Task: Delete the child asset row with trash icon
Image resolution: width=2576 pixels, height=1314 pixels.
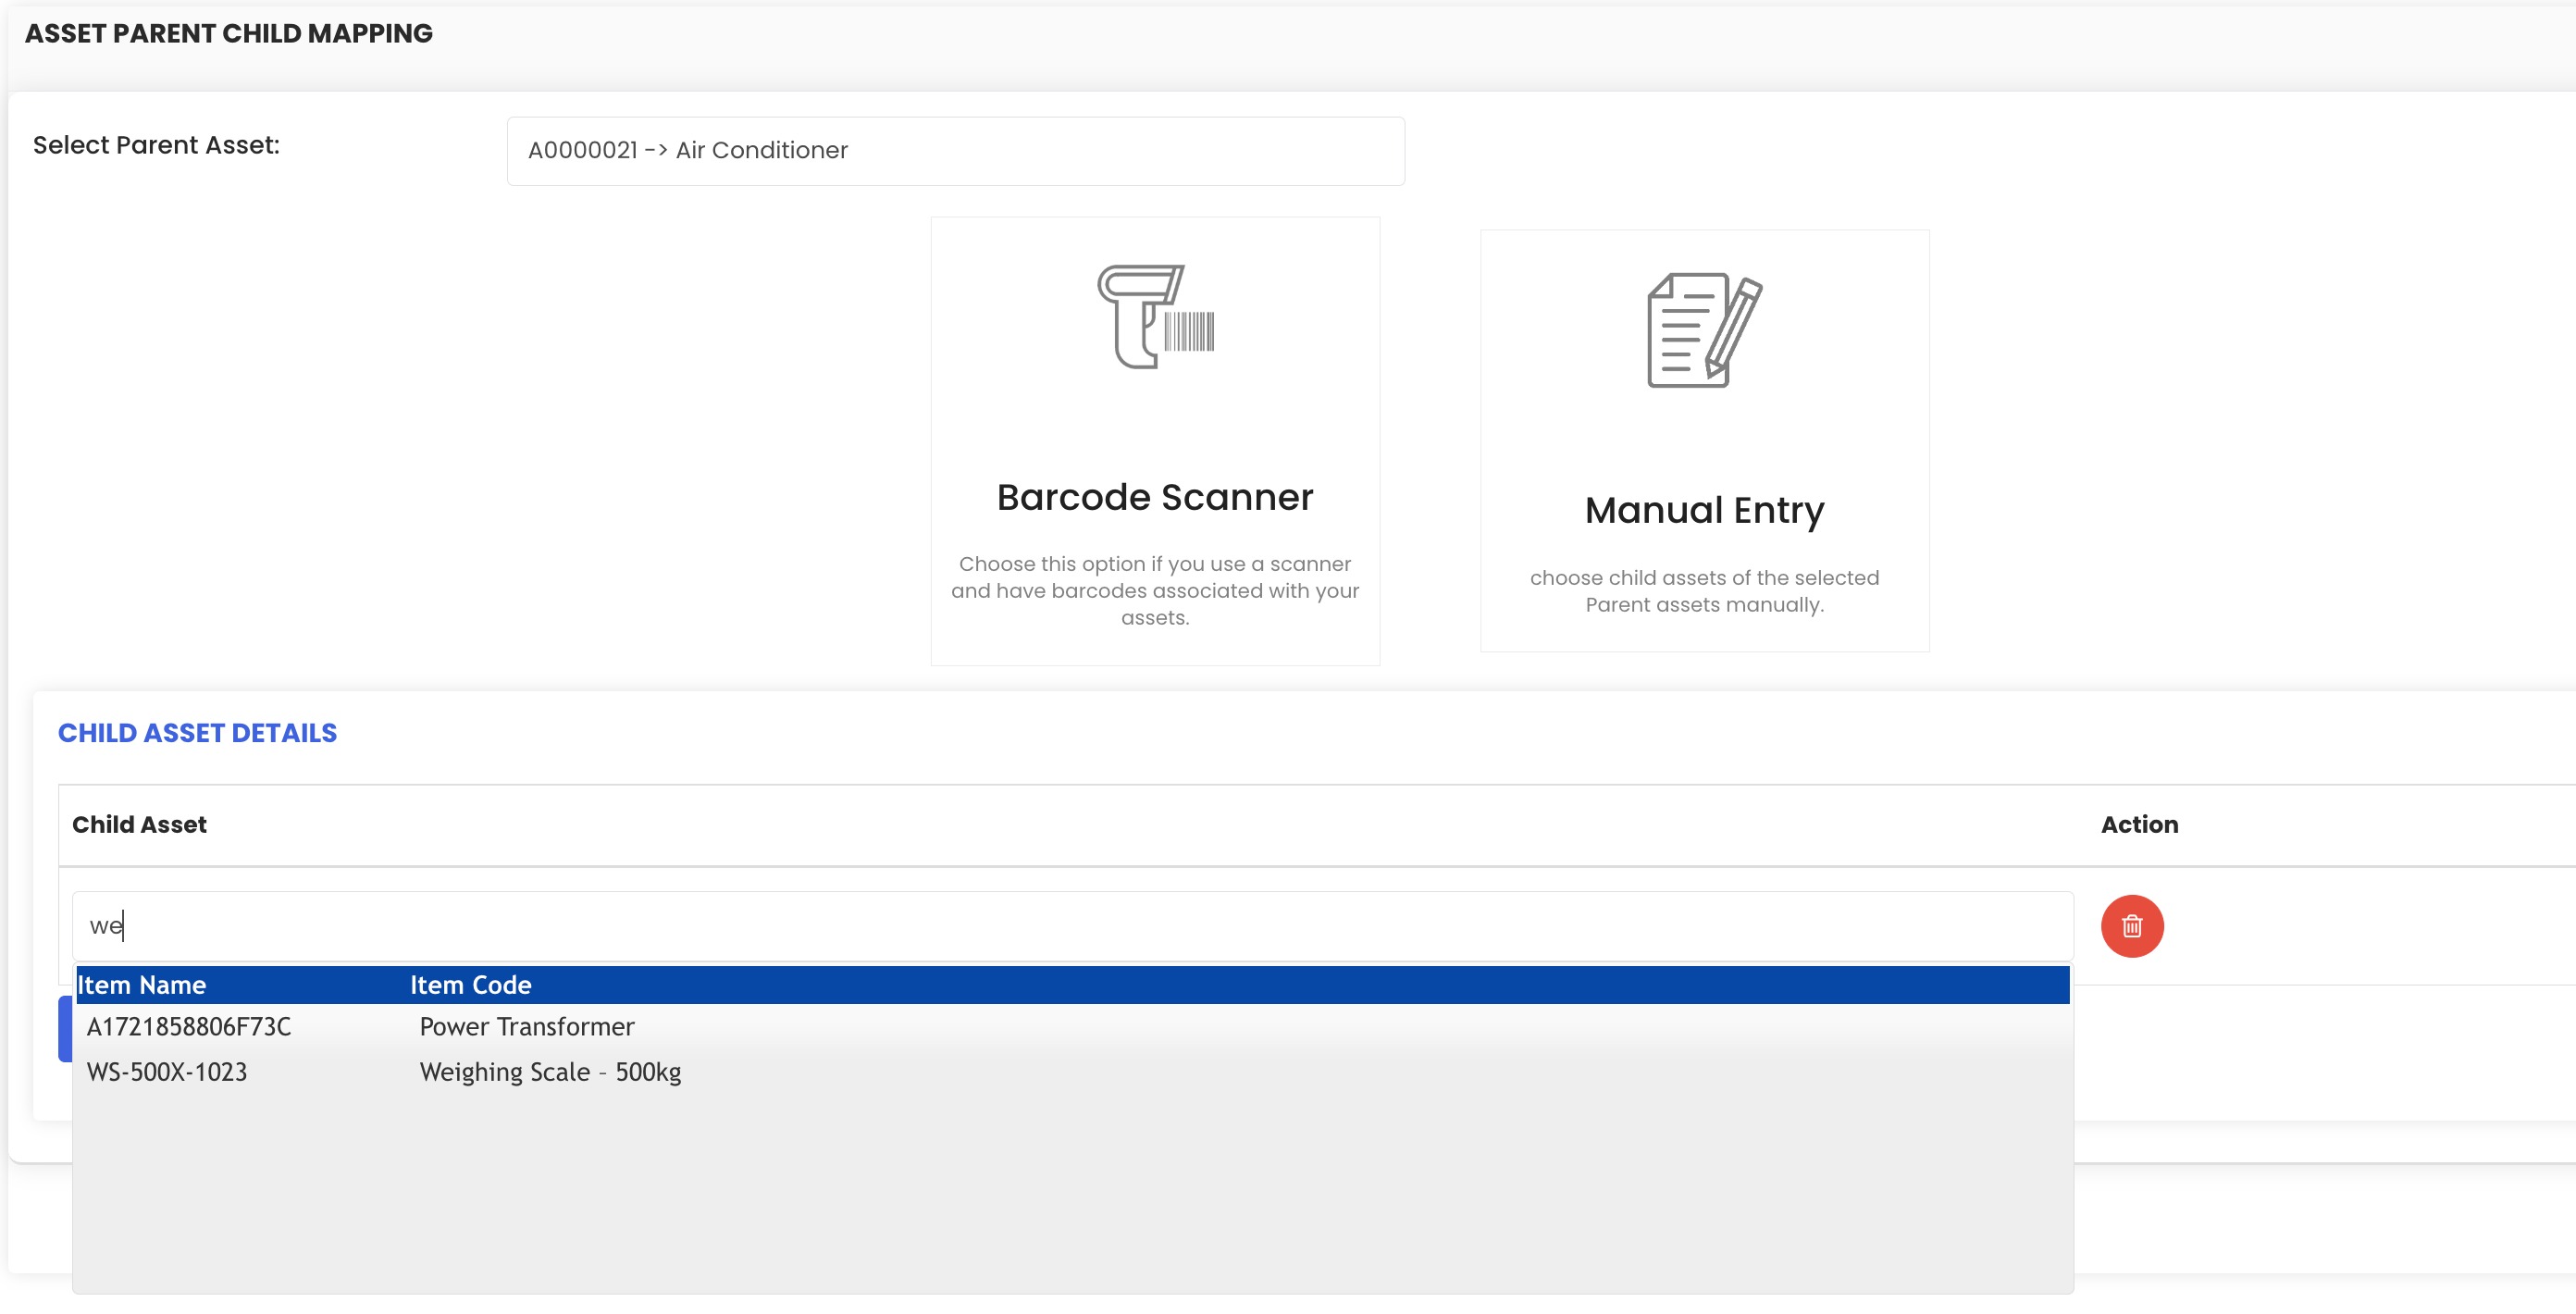Action: [2131, 925]
